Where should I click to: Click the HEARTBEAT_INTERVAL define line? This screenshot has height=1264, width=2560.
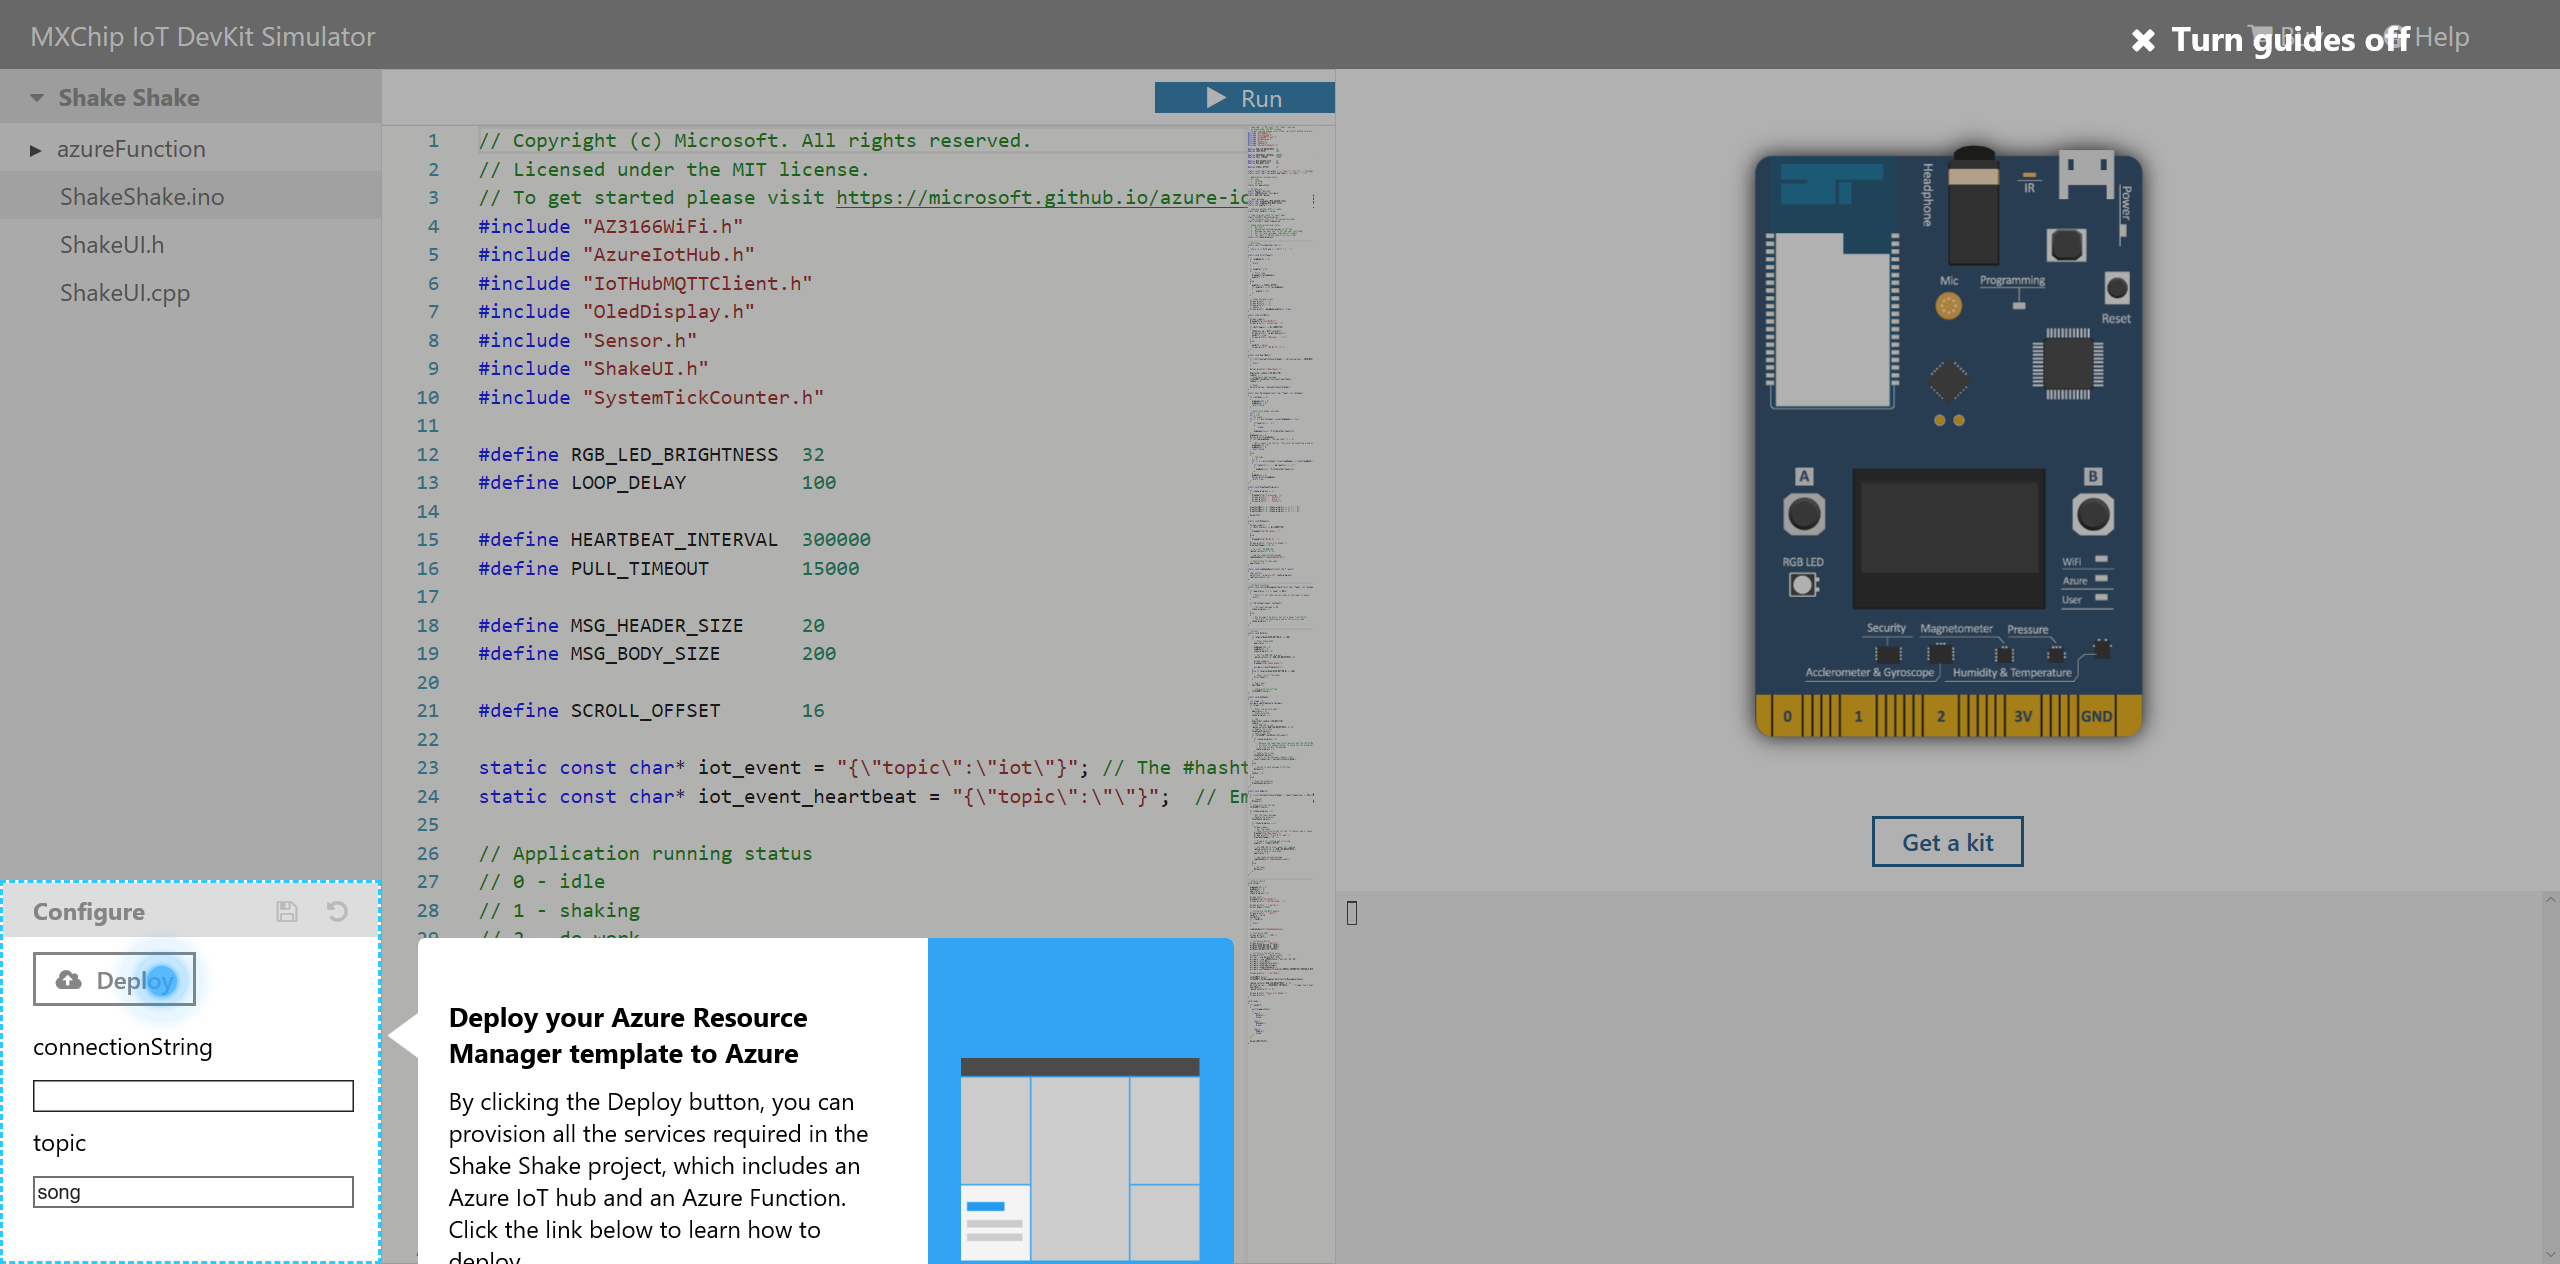point(674,539)
